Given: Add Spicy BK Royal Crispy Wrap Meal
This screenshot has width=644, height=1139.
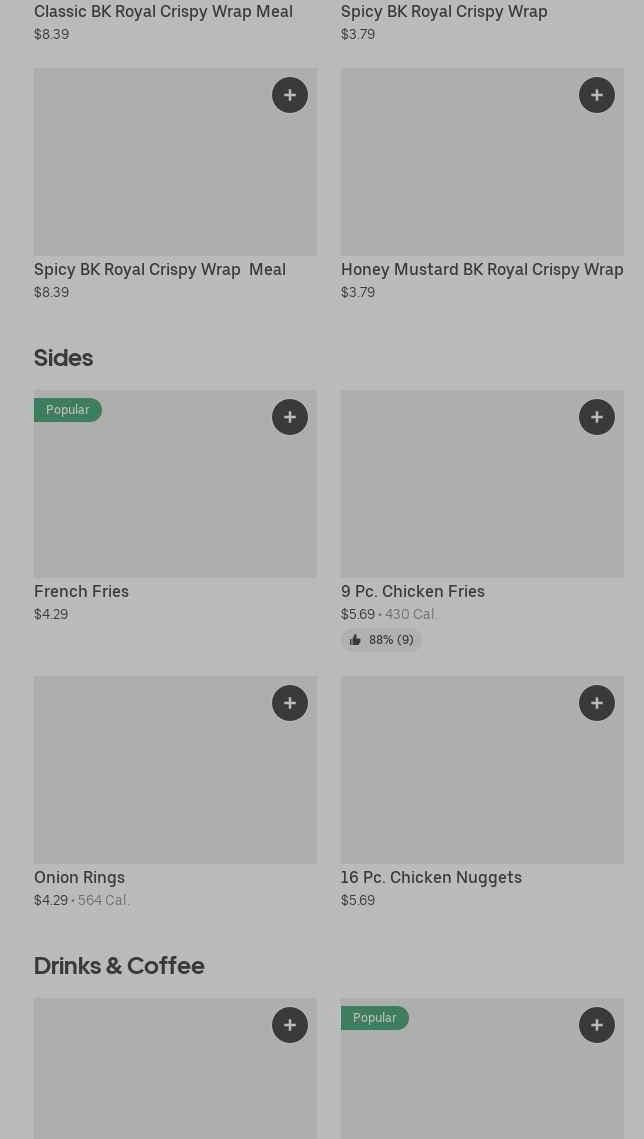Looking at the screenshot, I should tap(290, 95).
